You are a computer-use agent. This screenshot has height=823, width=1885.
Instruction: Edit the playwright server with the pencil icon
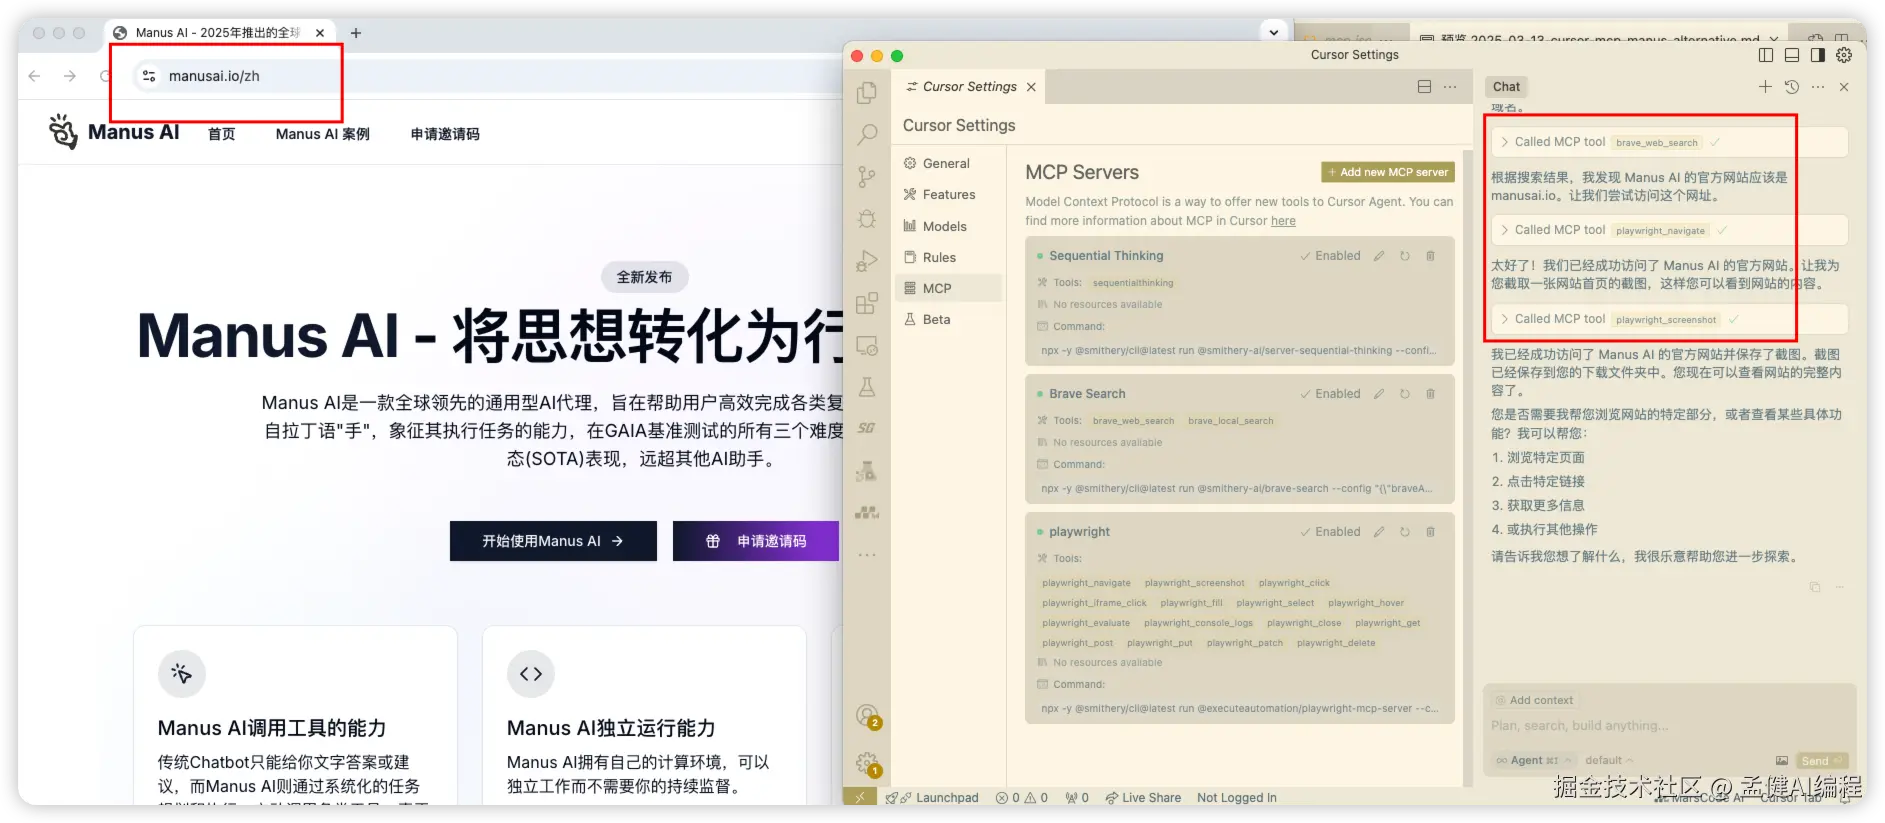coord(1379,532)
